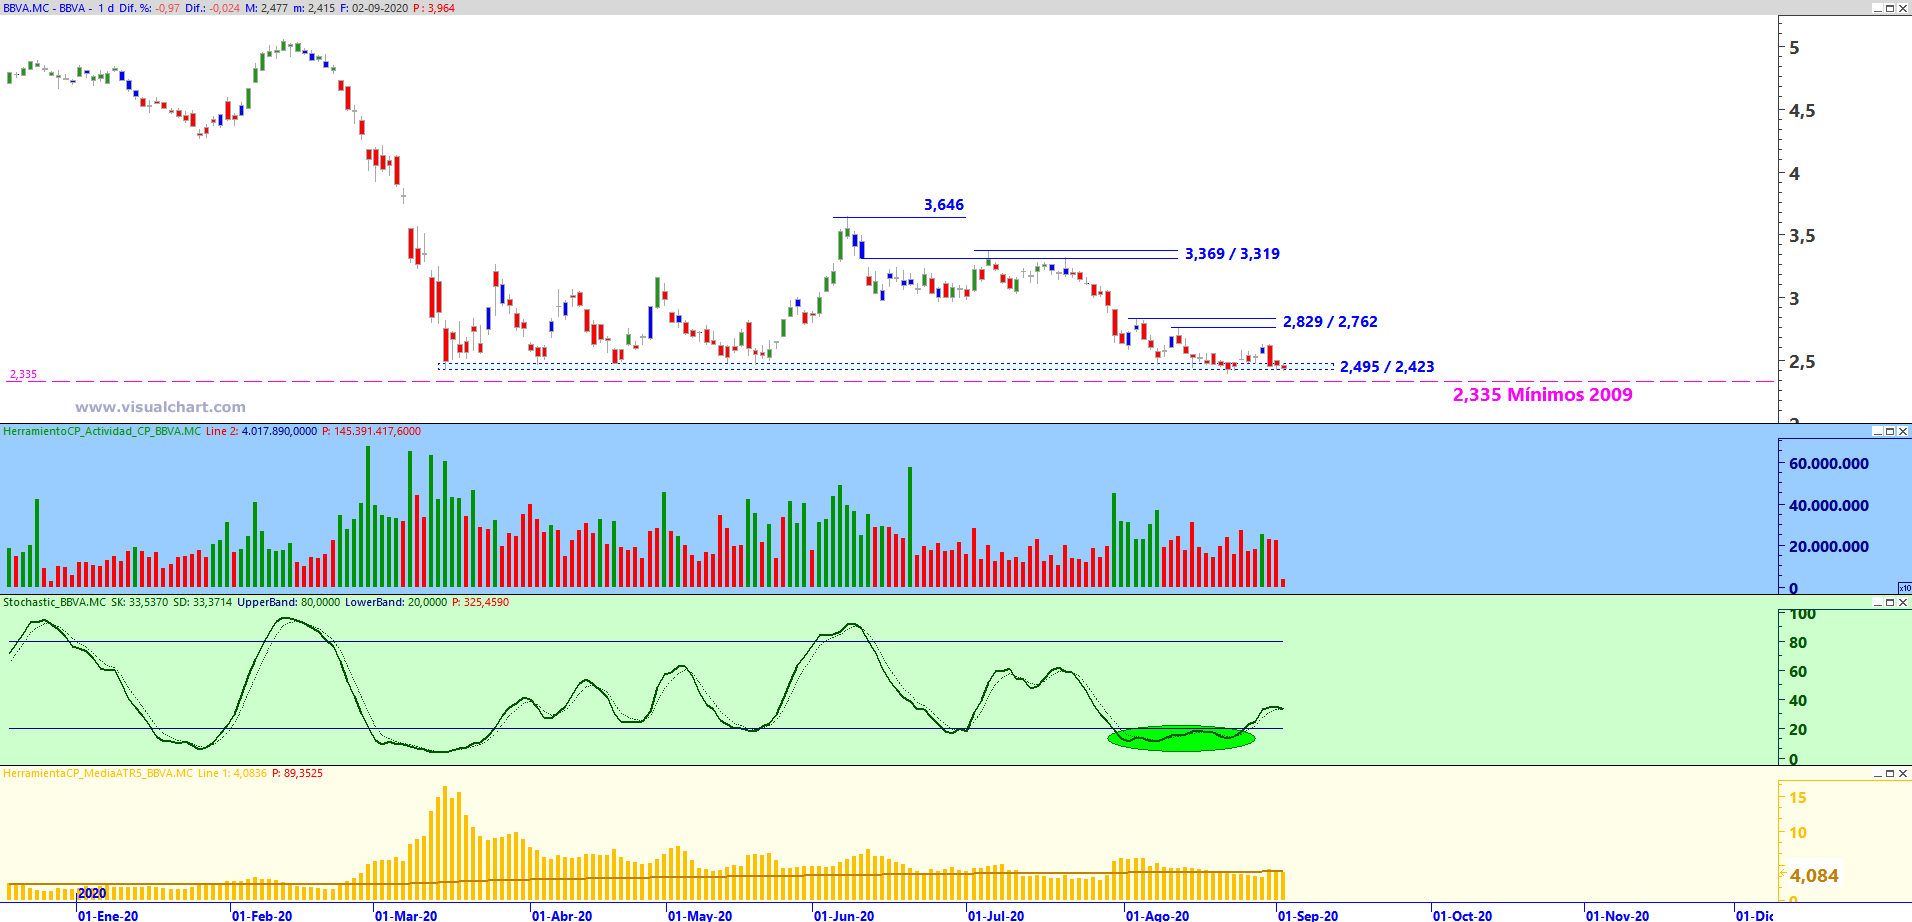Click the 80 level on Stochastic axis
The height and width of the screenshot is (922, 1912).
(x=1798, y=642)
